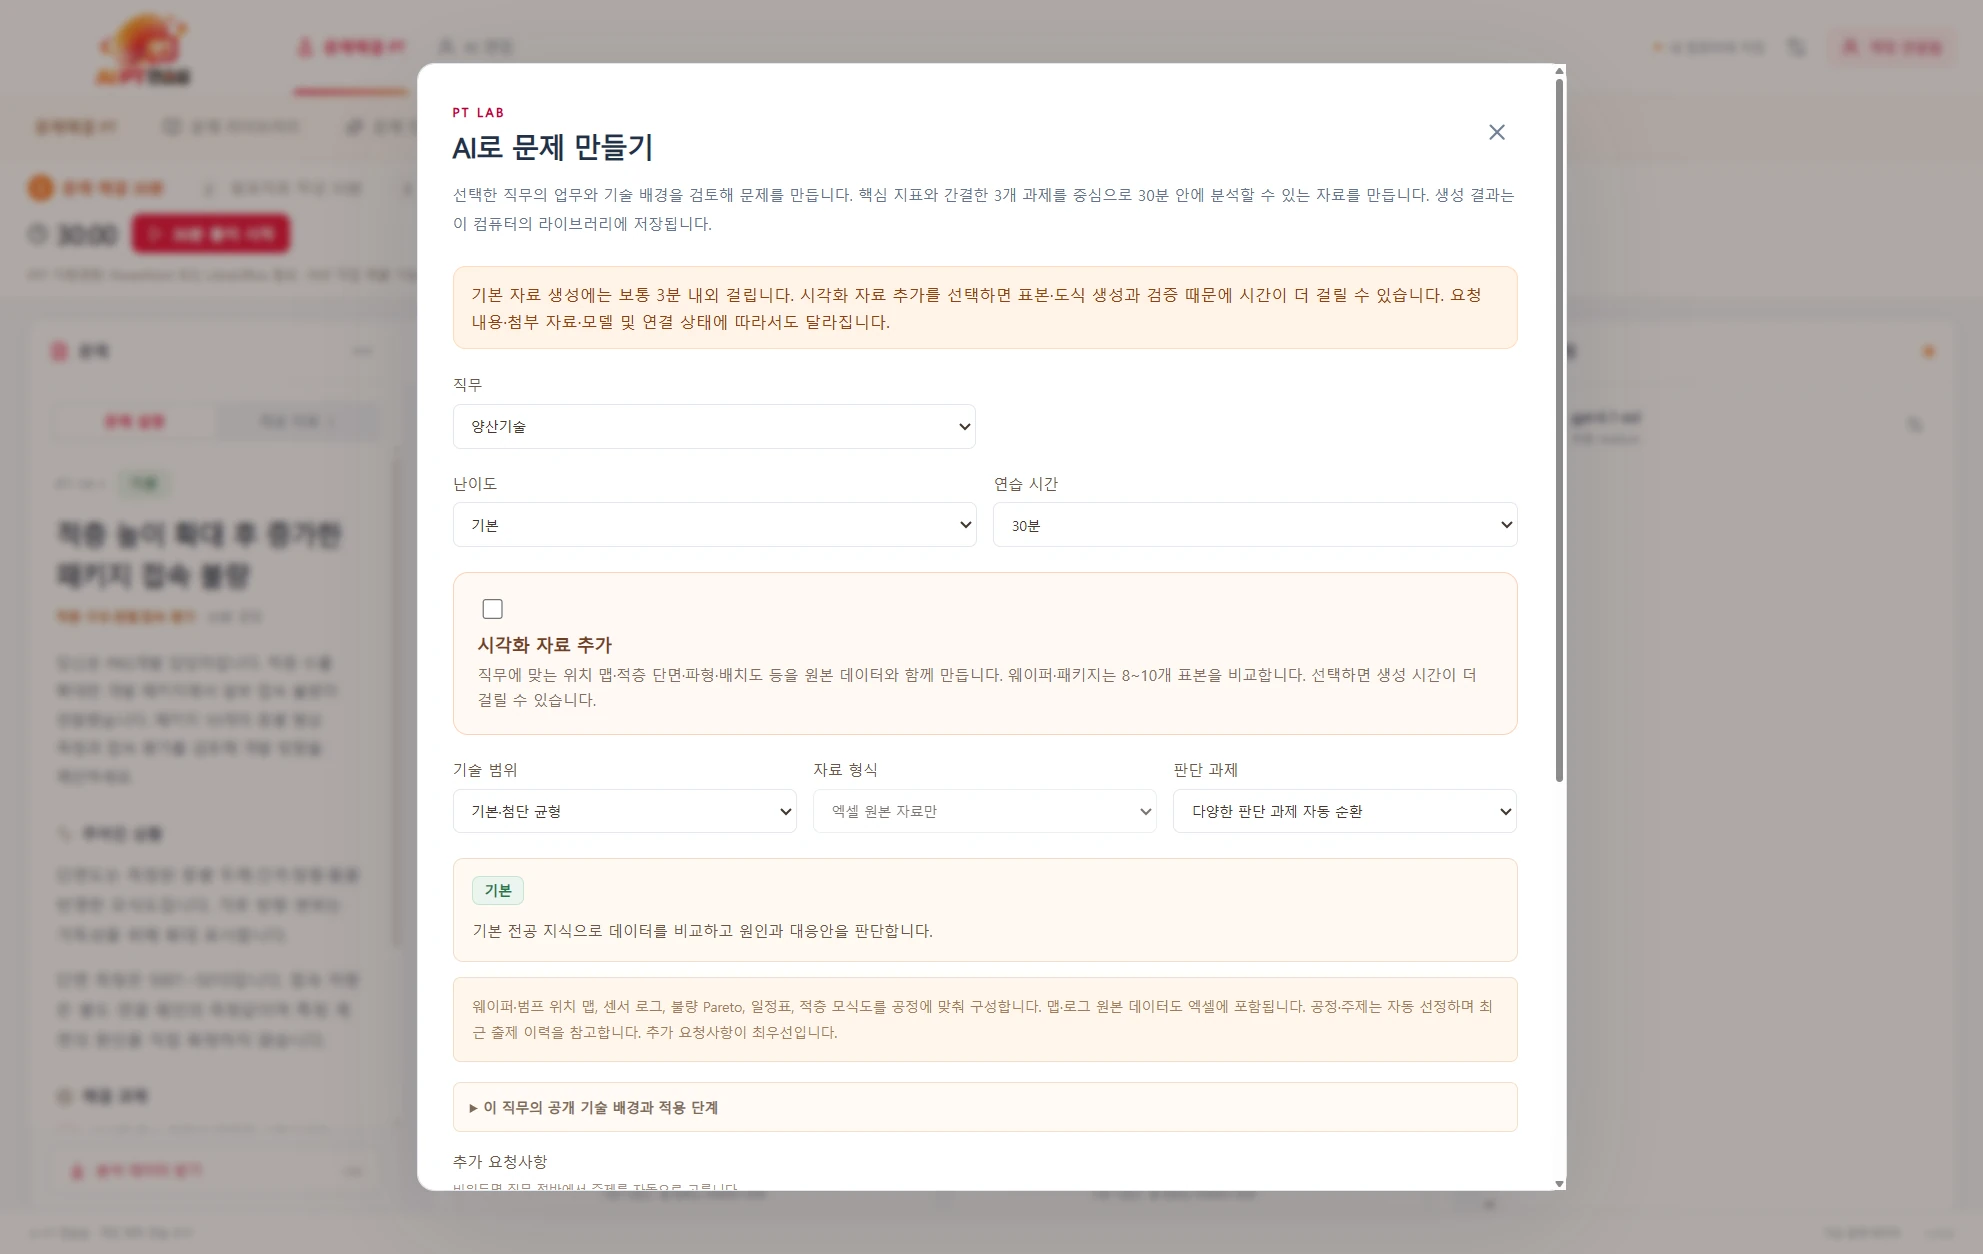Image resolution: width=1983 pixels, height=1254 pixels.
Task: Click the 난이도 field label
Action: point(475,484)
